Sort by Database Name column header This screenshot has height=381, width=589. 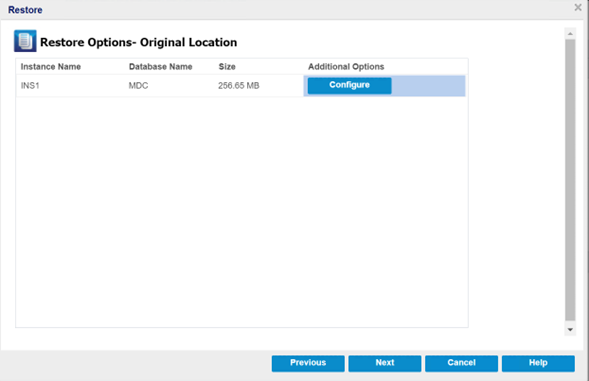pos(160,67)
